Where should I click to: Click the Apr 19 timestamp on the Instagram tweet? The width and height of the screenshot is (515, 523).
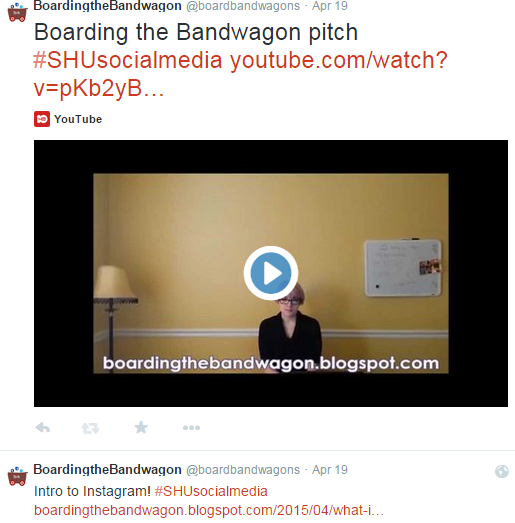(330, 470)
